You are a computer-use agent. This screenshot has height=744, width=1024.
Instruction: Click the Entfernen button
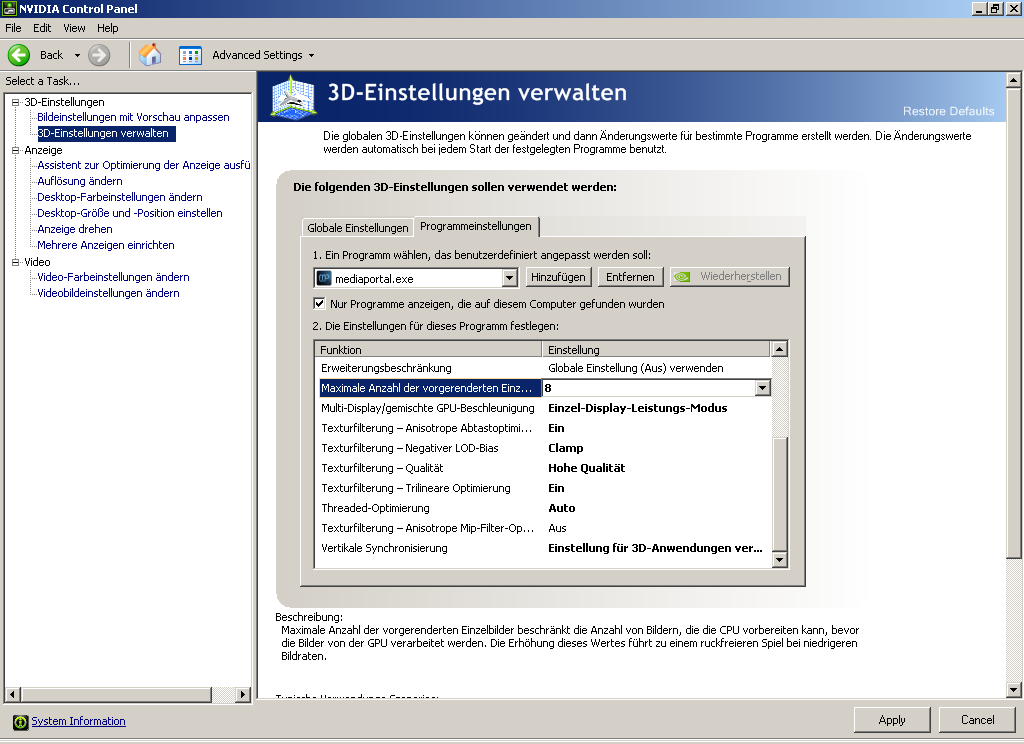630,277
